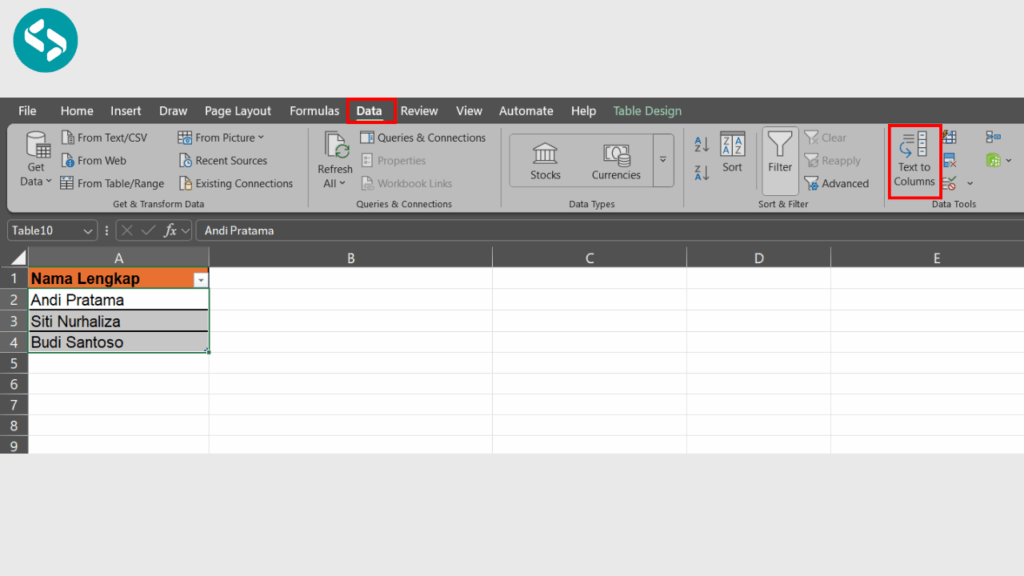Image resolution: width=1024 pixels, height=576 pixels.
Task: Open the Currencies data type
Action: (615, 160)
